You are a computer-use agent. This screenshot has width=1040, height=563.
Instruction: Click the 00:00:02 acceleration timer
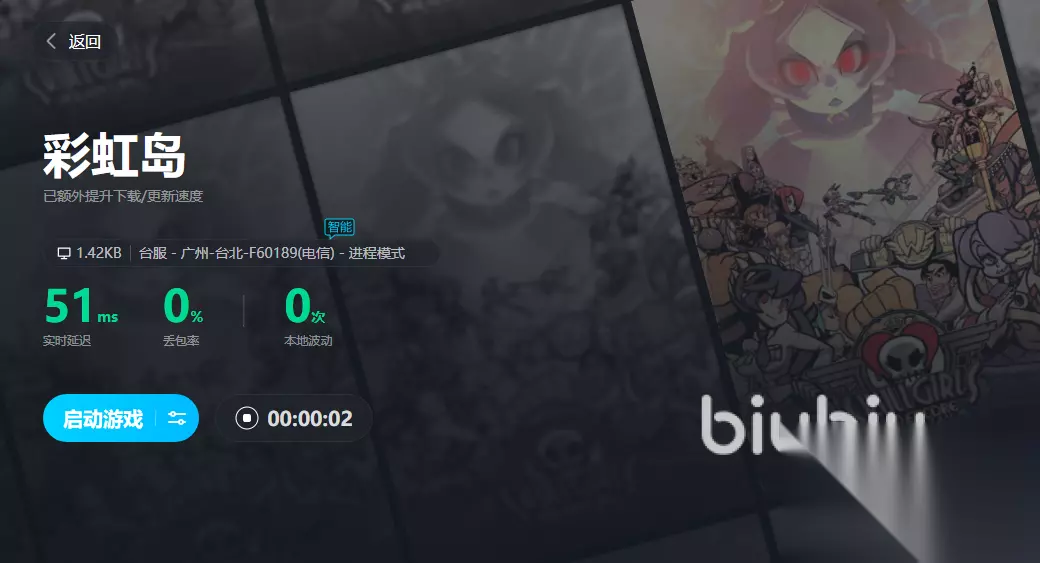pos(310,418)
